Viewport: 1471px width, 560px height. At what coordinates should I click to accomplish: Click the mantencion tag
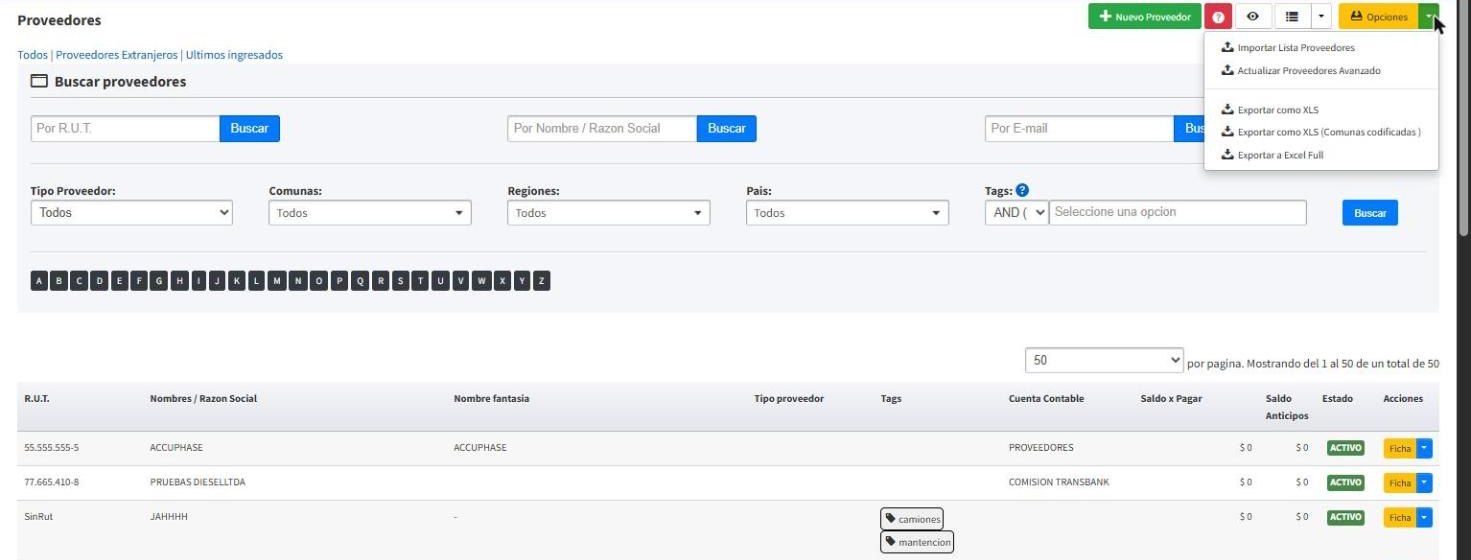click(918, 542)
